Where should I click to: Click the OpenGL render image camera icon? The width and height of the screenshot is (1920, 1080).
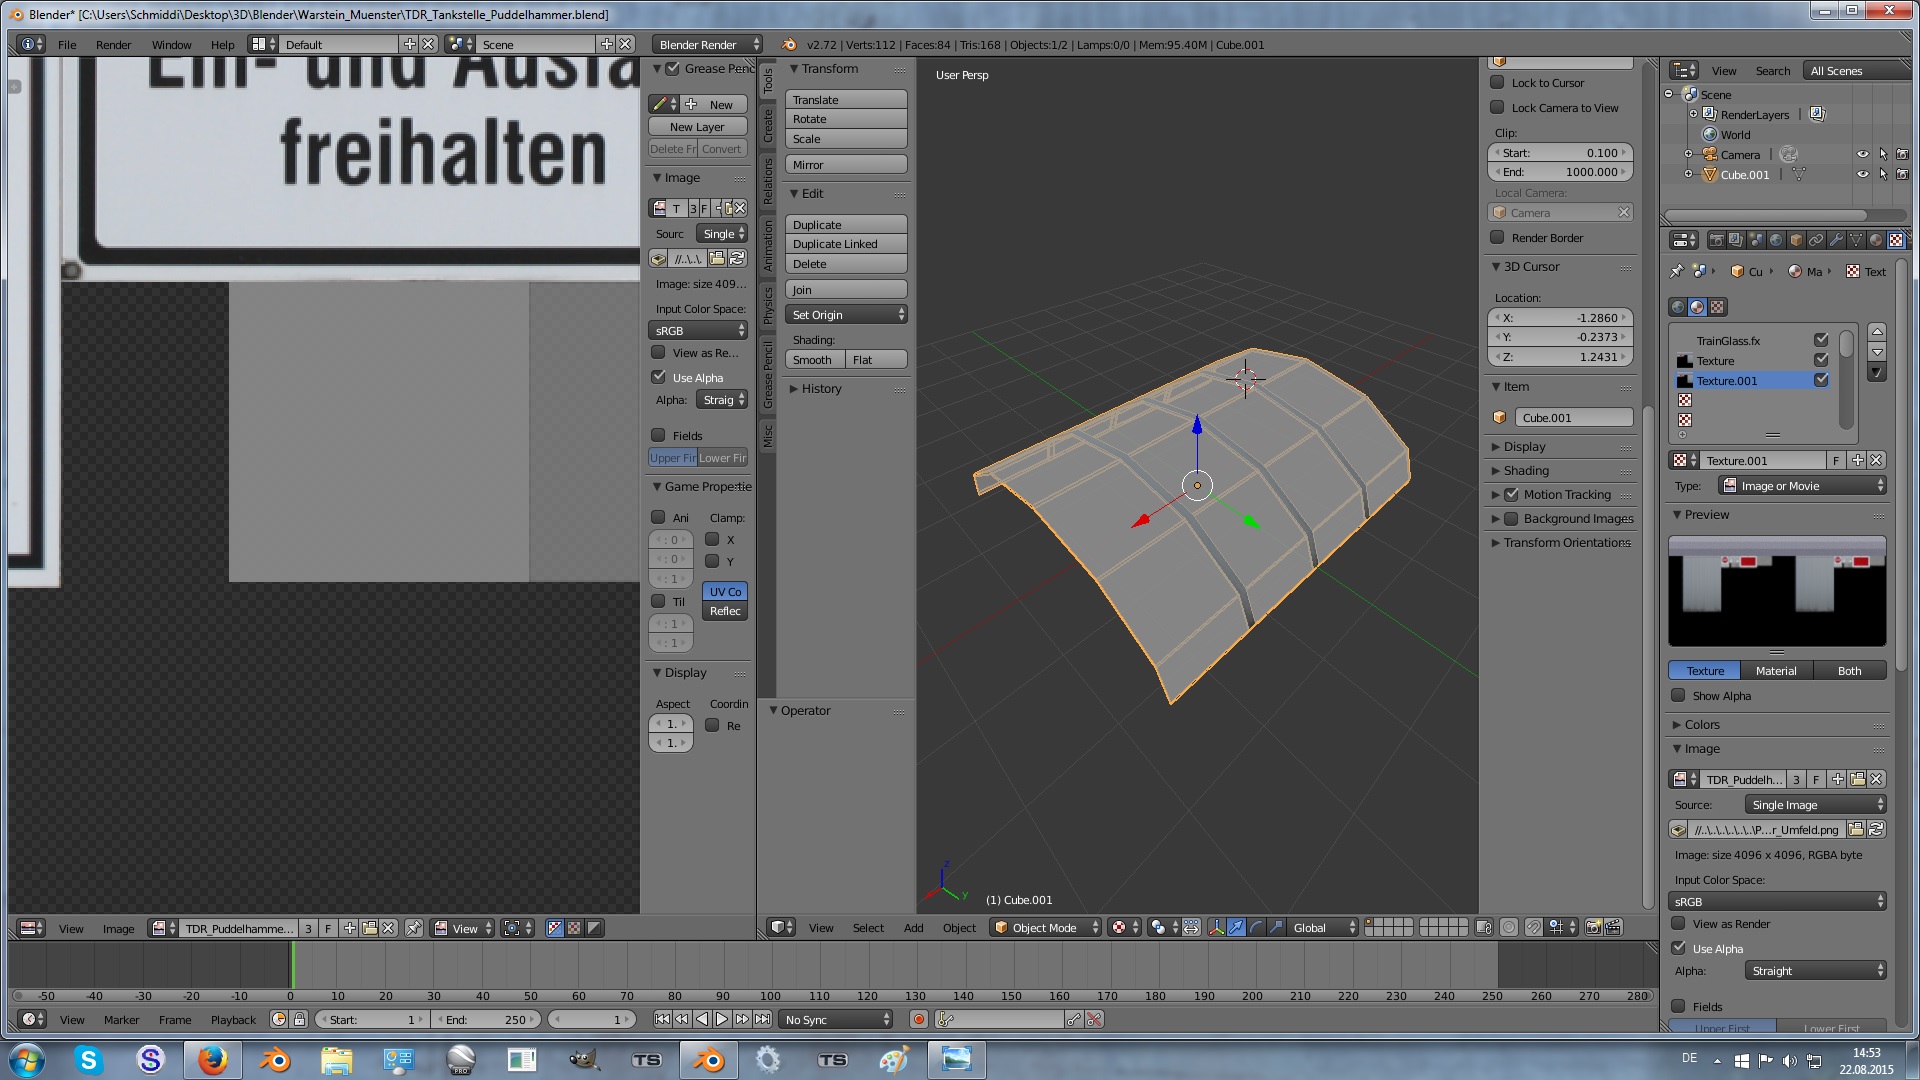(1594, 928)
